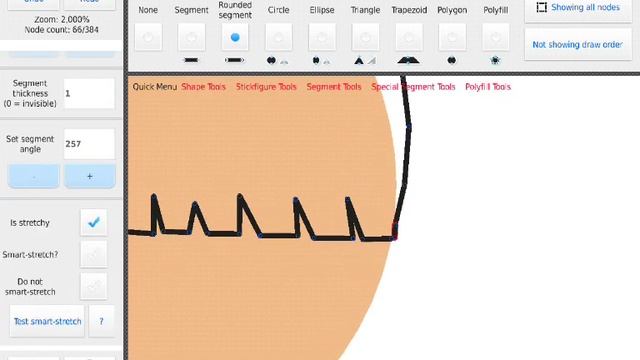Open the Special Segment Tools quick menu

click(413, 87)
